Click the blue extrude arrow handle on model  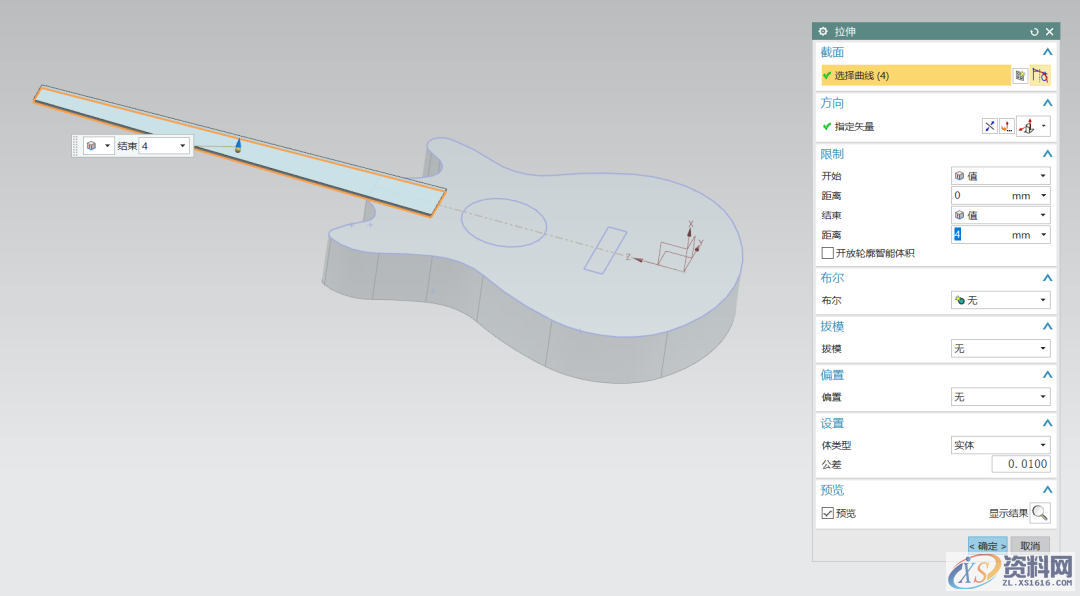(238, 146)
